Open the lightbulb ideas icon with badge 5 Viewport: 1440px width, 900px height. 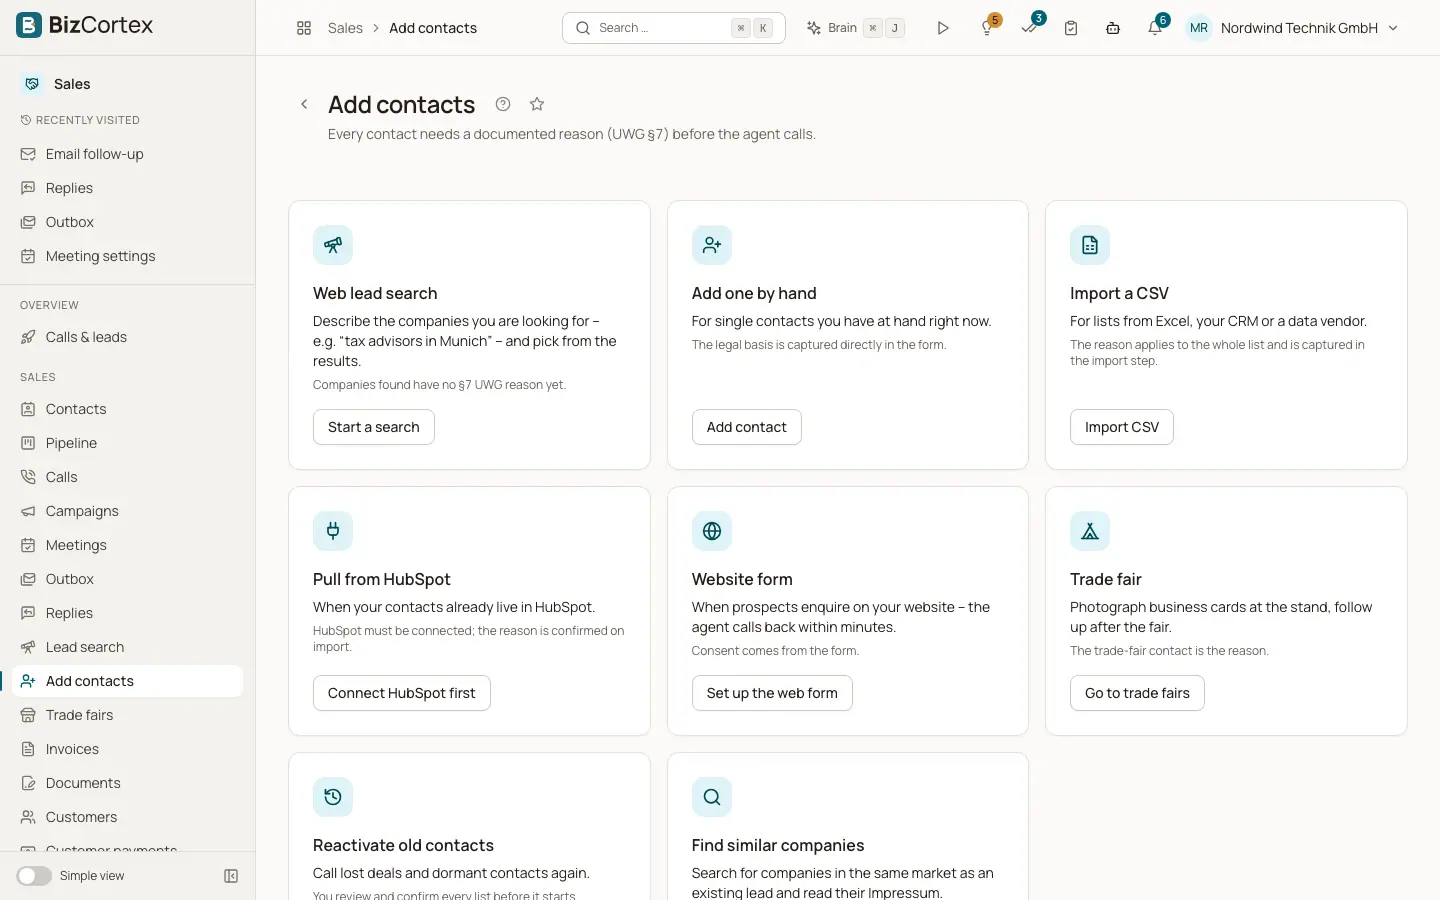pos(987,28)
